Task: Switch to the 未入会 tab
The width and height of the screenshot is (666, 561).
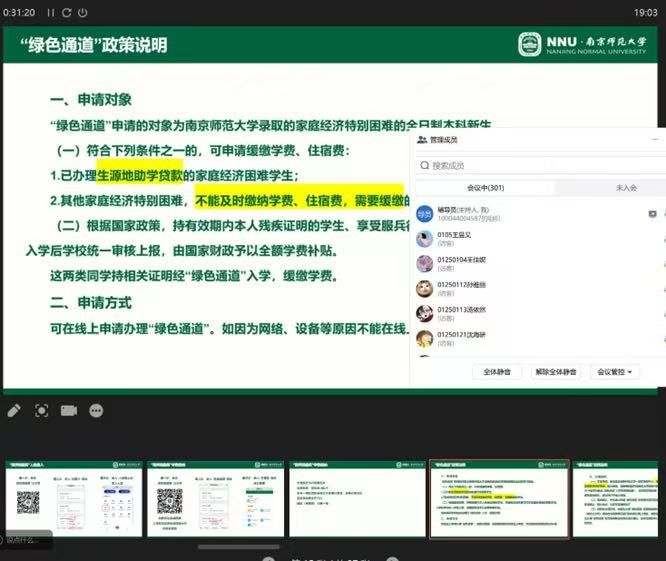Action: 626,188
